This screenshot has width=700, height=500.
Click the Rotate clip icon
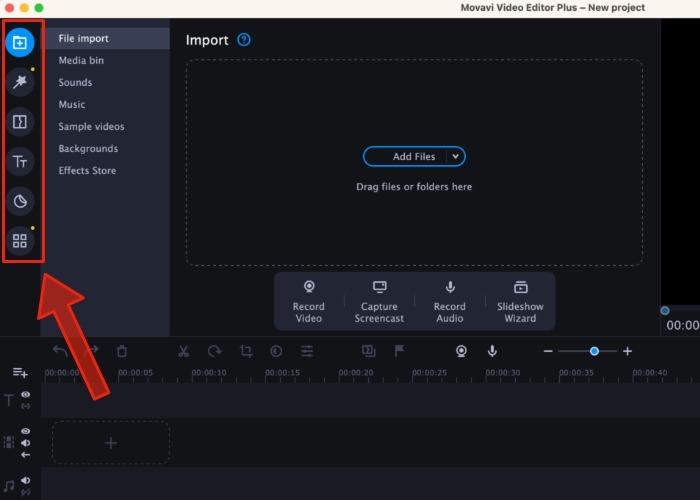215,351
